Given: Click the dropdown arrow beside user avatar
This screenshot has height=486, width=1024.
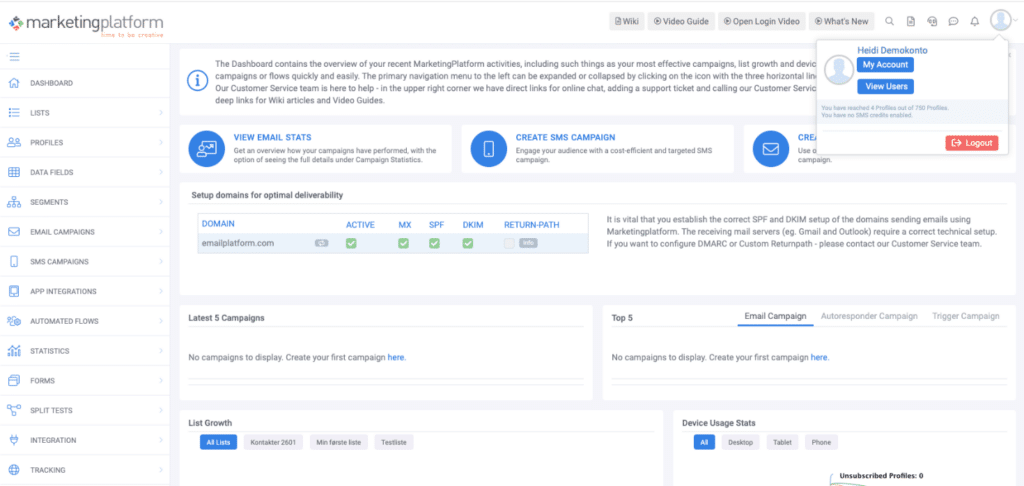Looking at the screenshot, I should [1016, 22].
